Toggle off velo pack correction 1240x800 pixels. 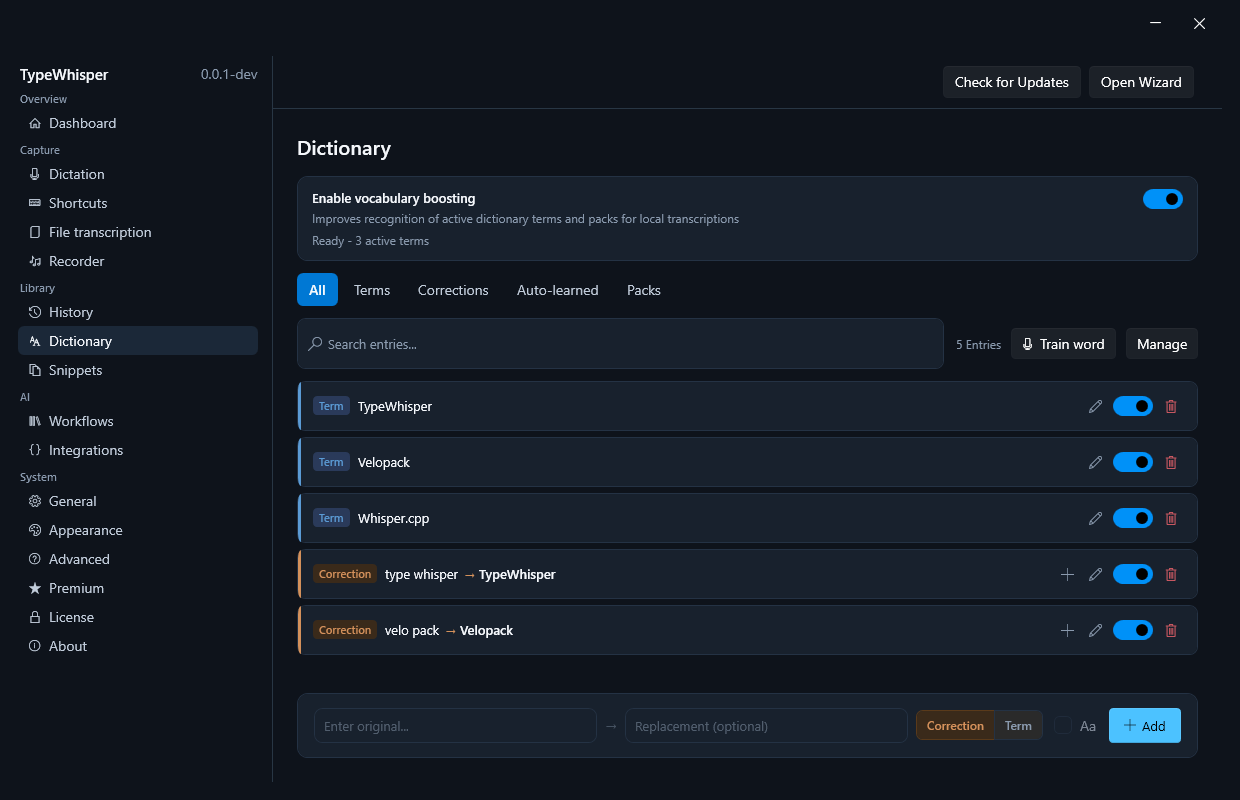point(1133,630)
